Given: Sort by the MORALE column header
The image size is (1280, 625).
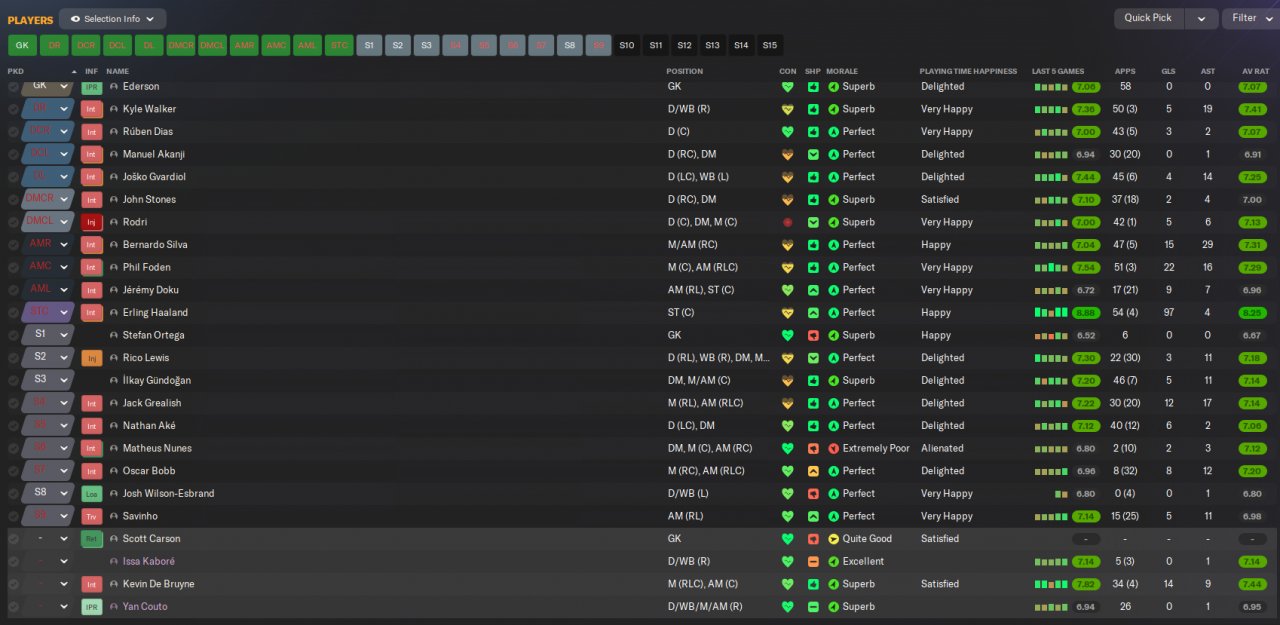Looking at the screenshot, I should pyautogui.click(x=842, y=71).
